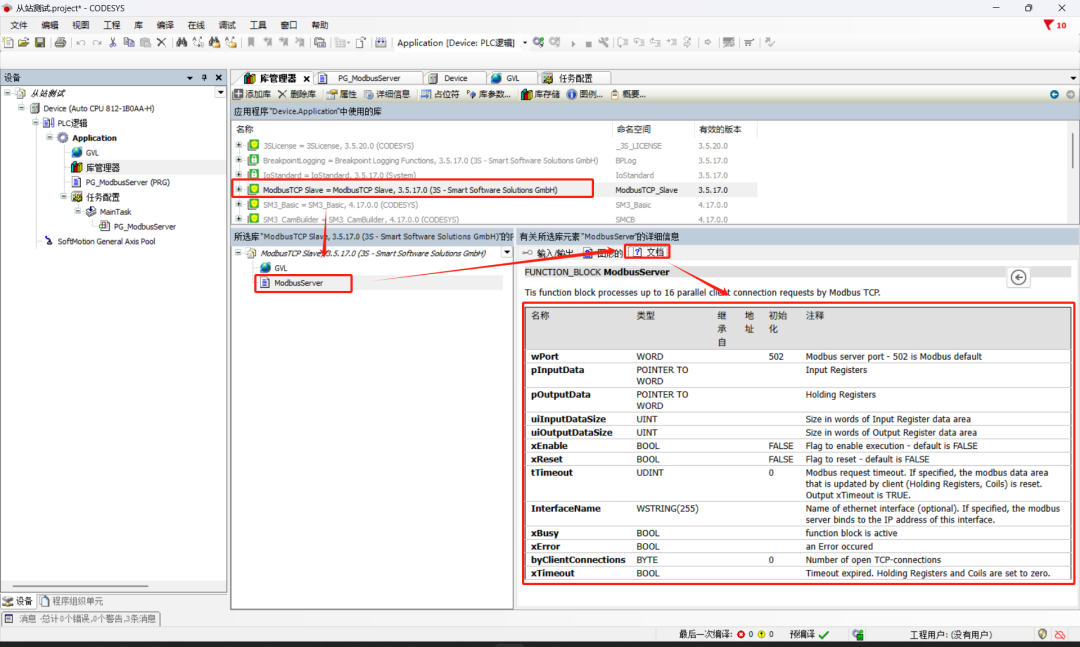Click the shopping cart toolbar icon
Viewport: 1080px width, 647px height.
click(749, 43)
